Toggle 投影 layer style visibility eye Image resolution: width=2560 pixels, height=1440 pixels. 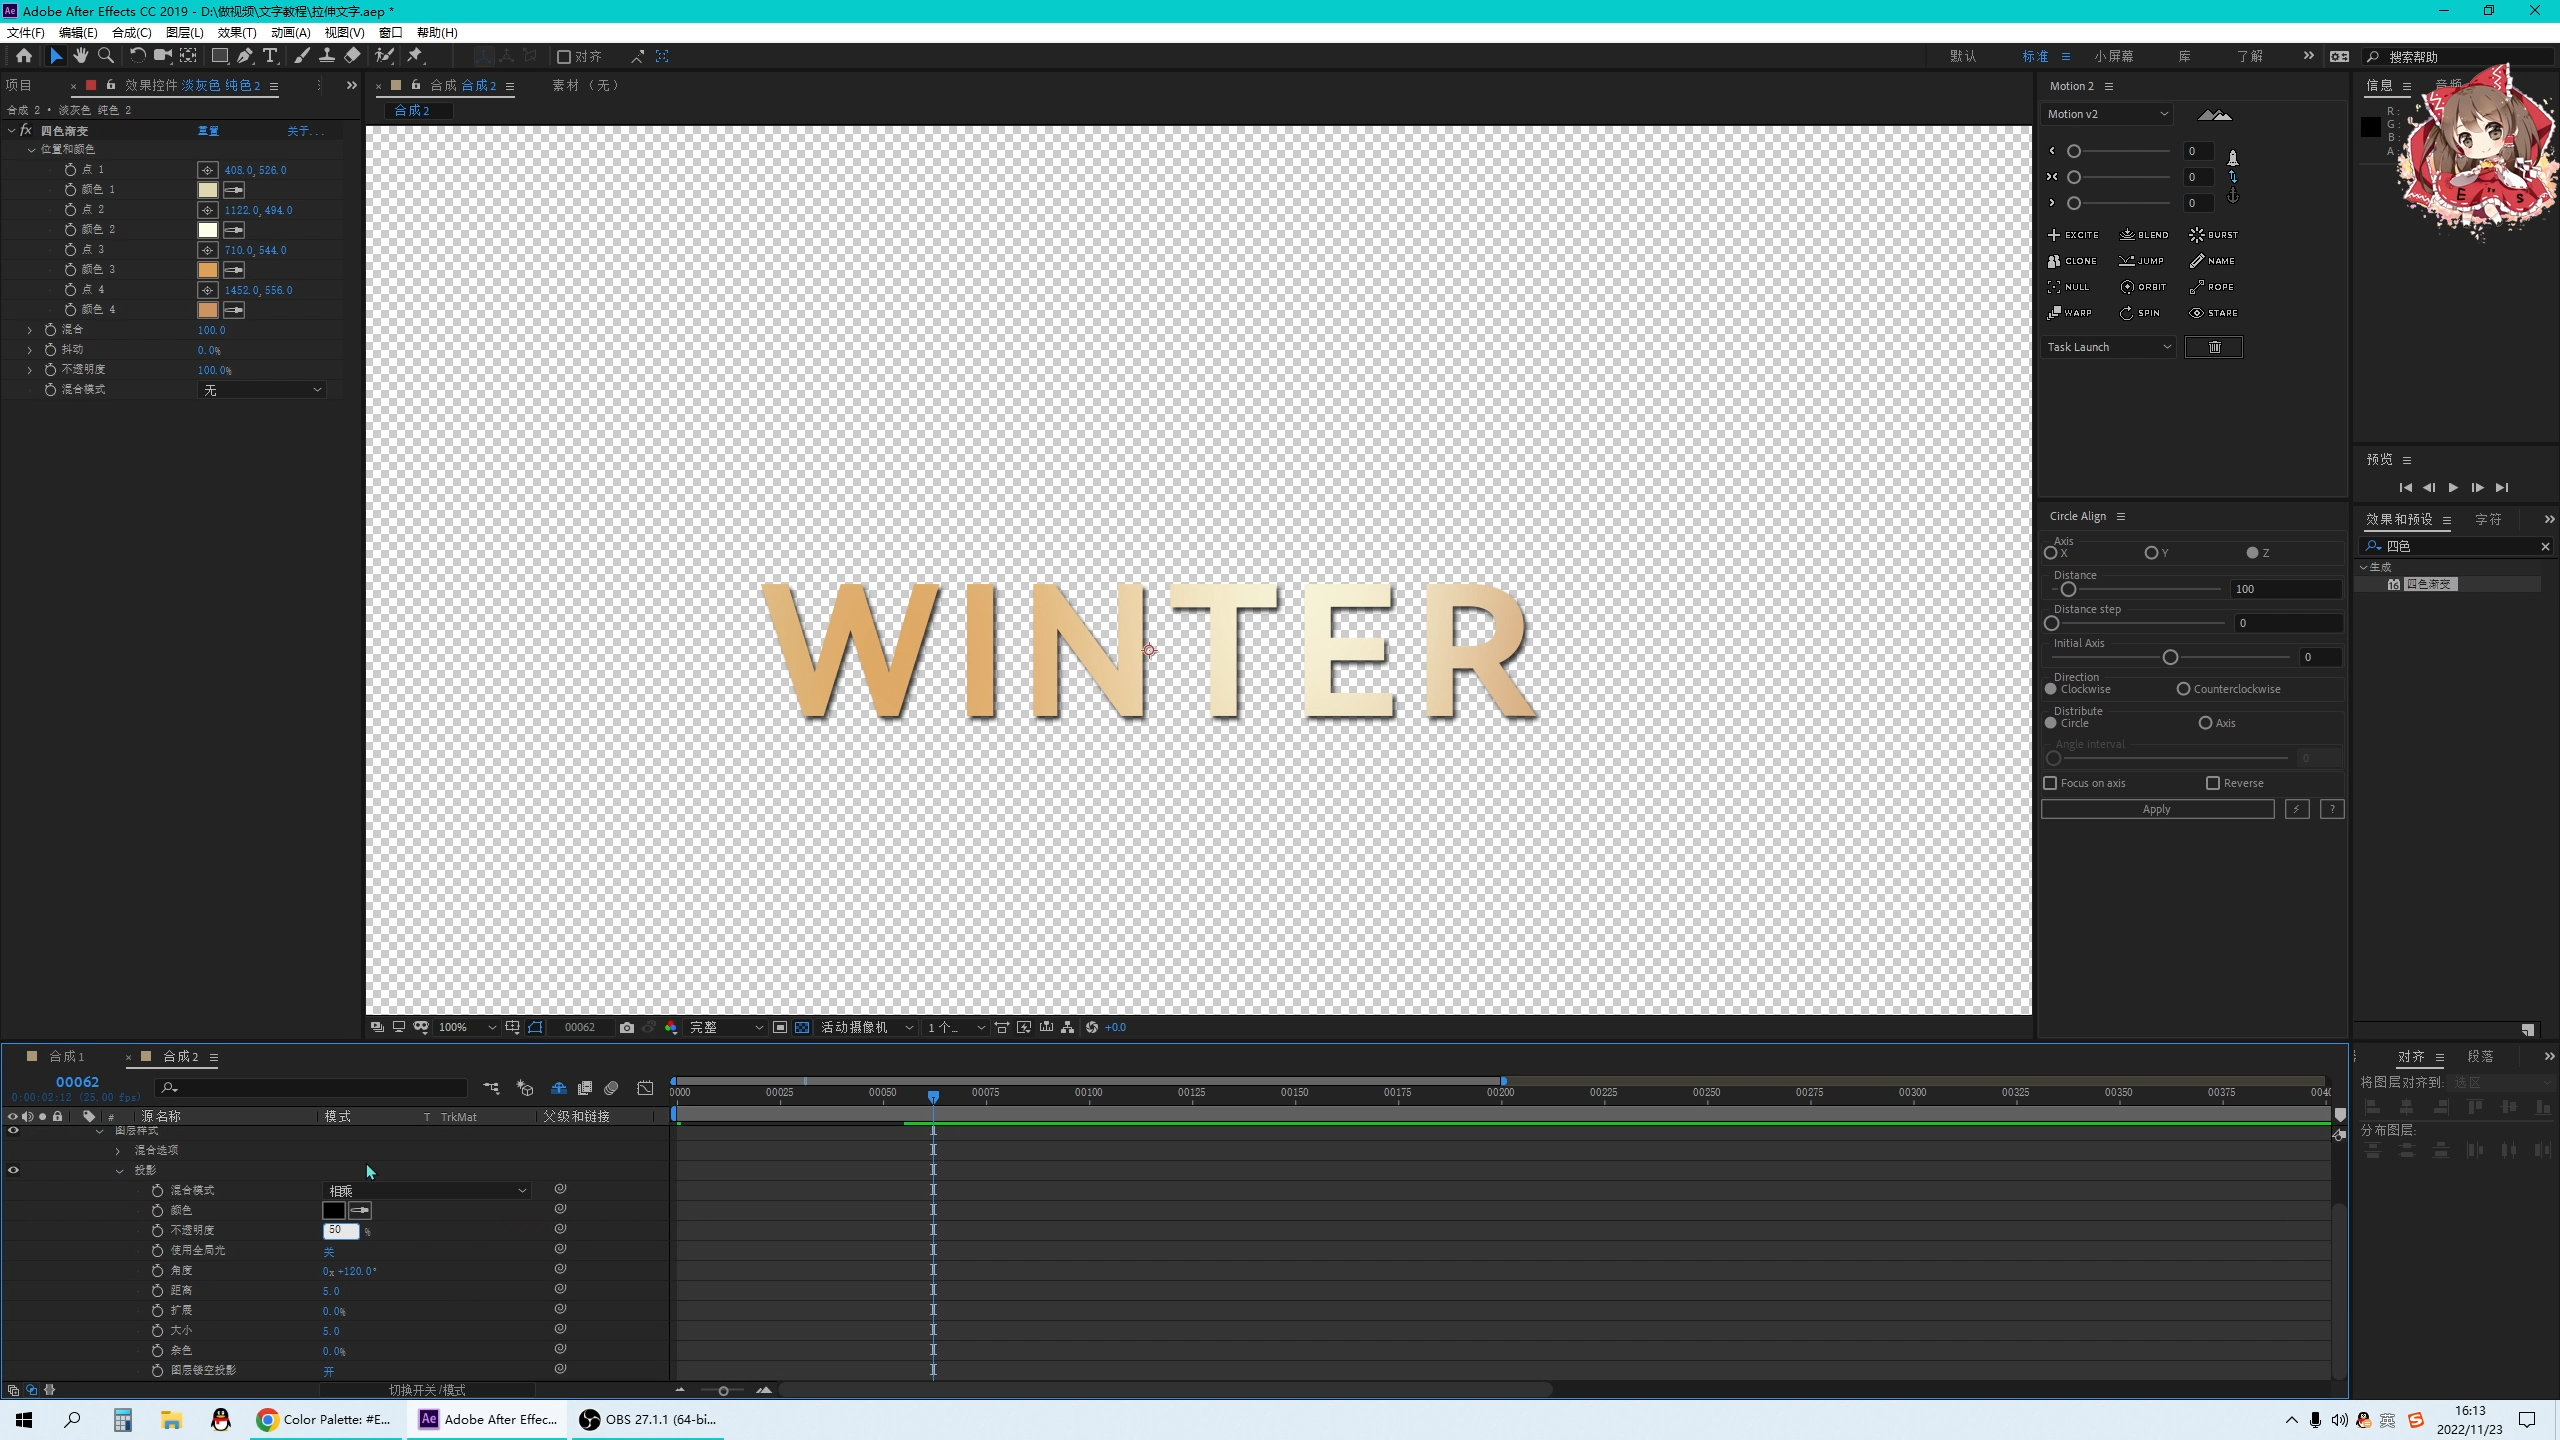click(13, 1170)
